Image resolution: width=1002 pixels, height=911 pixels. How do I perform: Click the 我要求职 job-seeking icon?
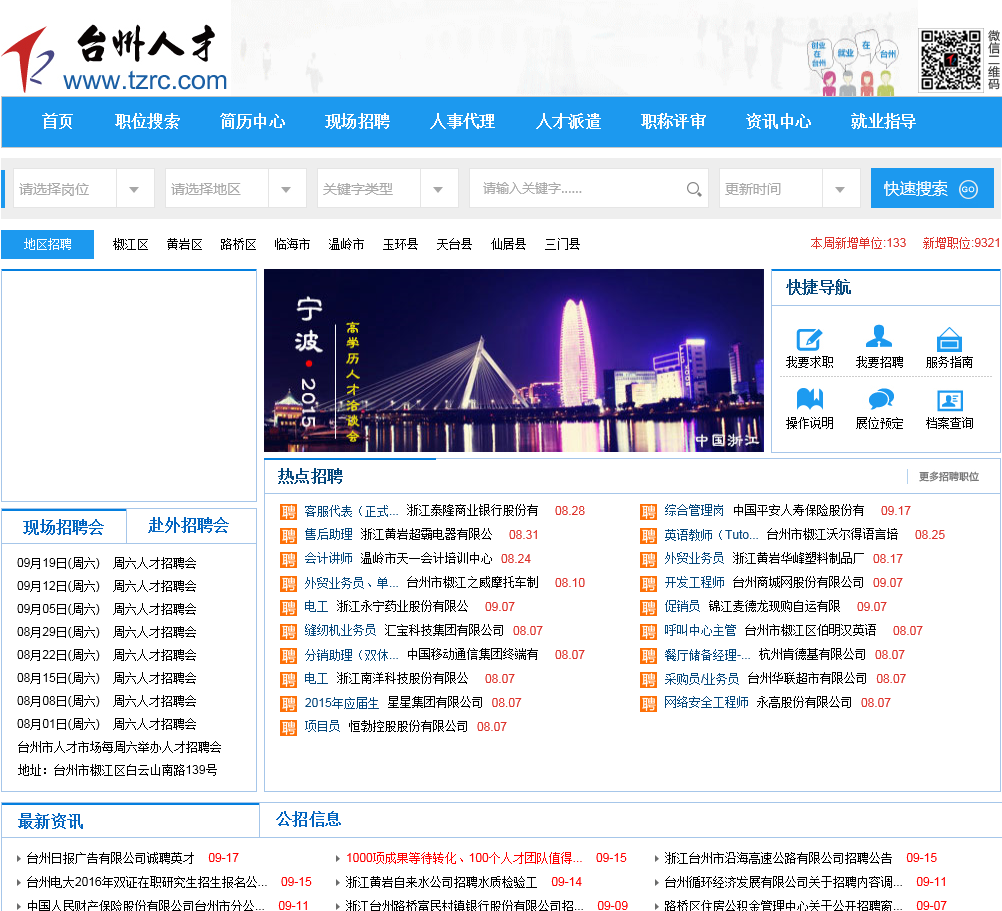click(x=809, y=340)
